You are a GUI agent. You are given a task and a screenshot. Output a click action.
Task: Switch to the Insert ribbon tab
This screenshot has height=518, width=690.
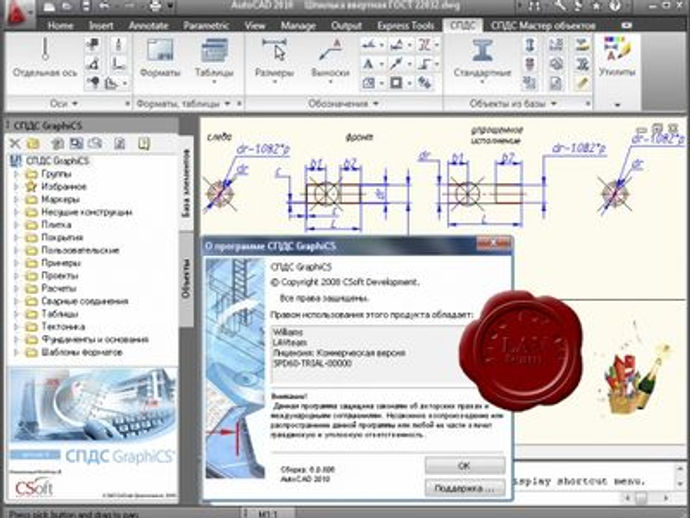click(101, 26)
